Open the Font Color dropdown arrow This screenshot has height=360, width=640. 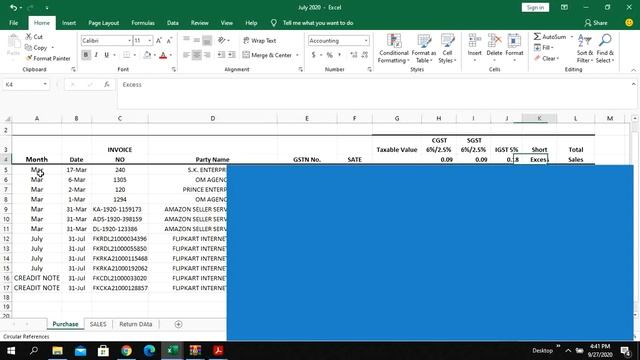point(171,55)
